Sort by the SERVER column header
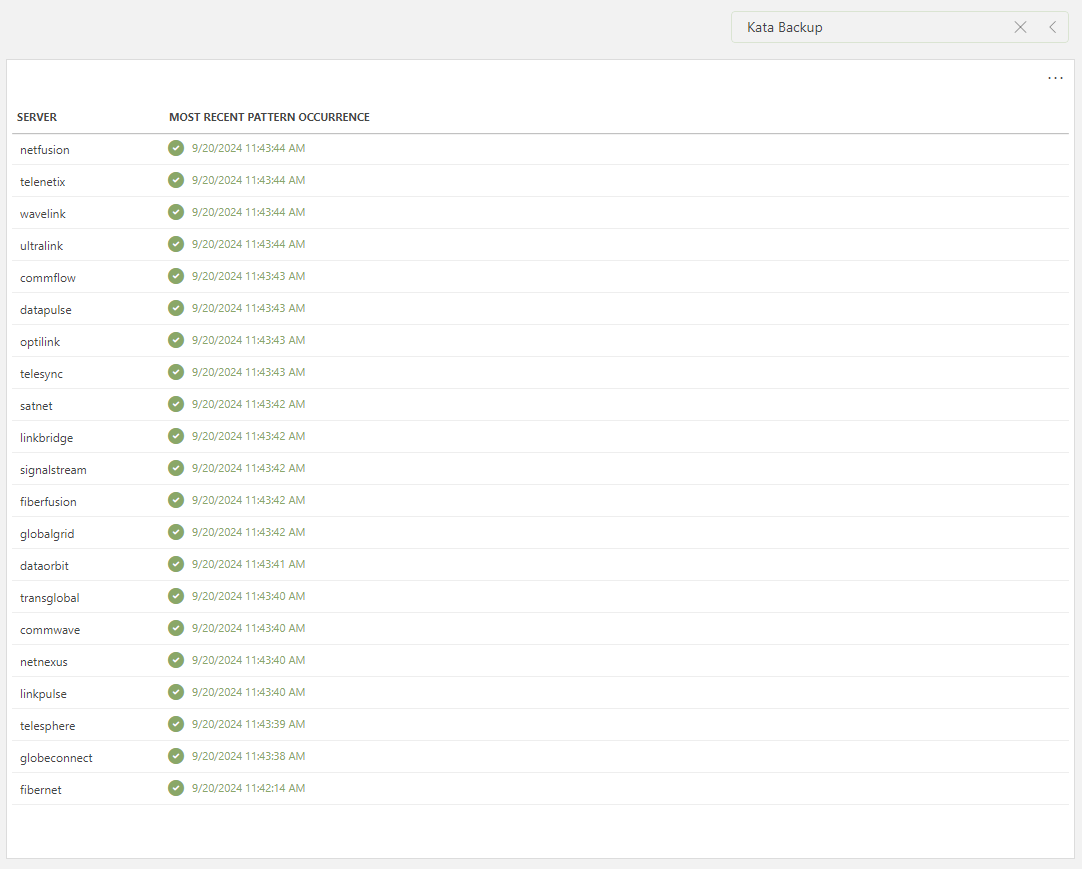1082x869 pixels. 37,117
